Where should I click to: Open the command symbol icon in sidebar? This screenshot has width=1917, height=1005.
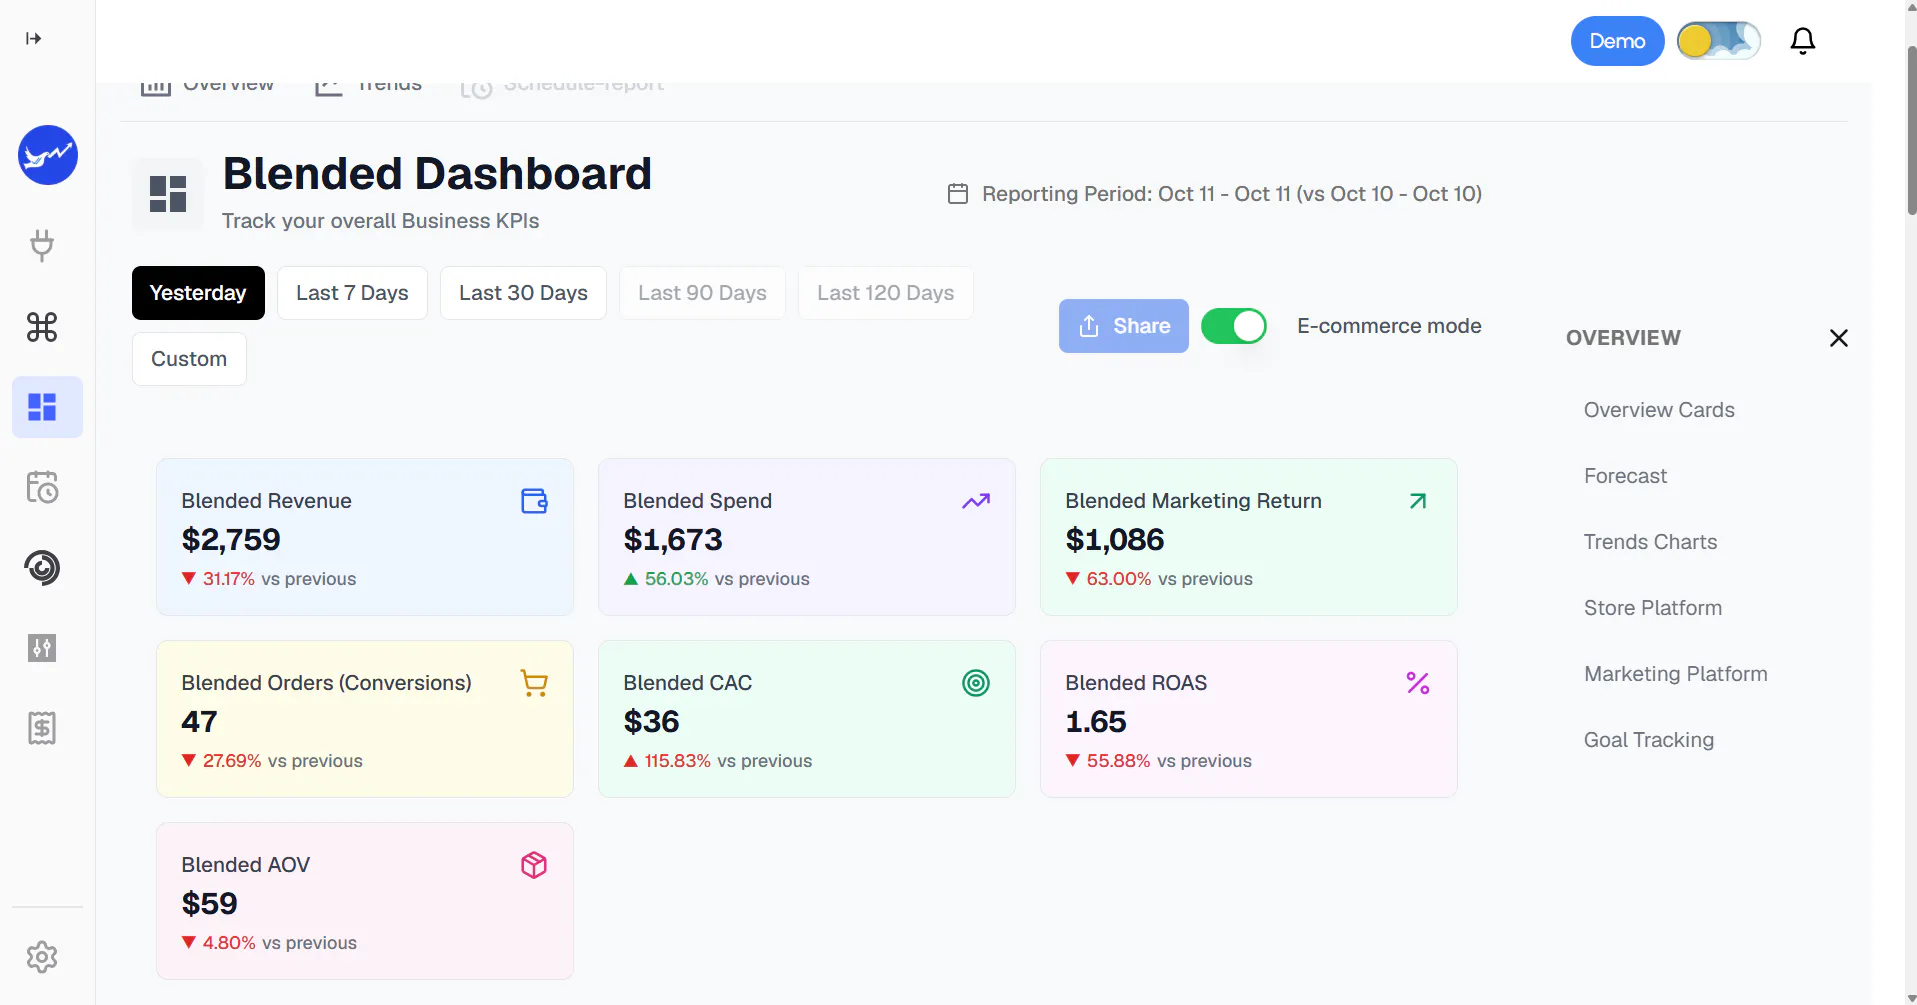pyautogui.click(x=42, y=327)
